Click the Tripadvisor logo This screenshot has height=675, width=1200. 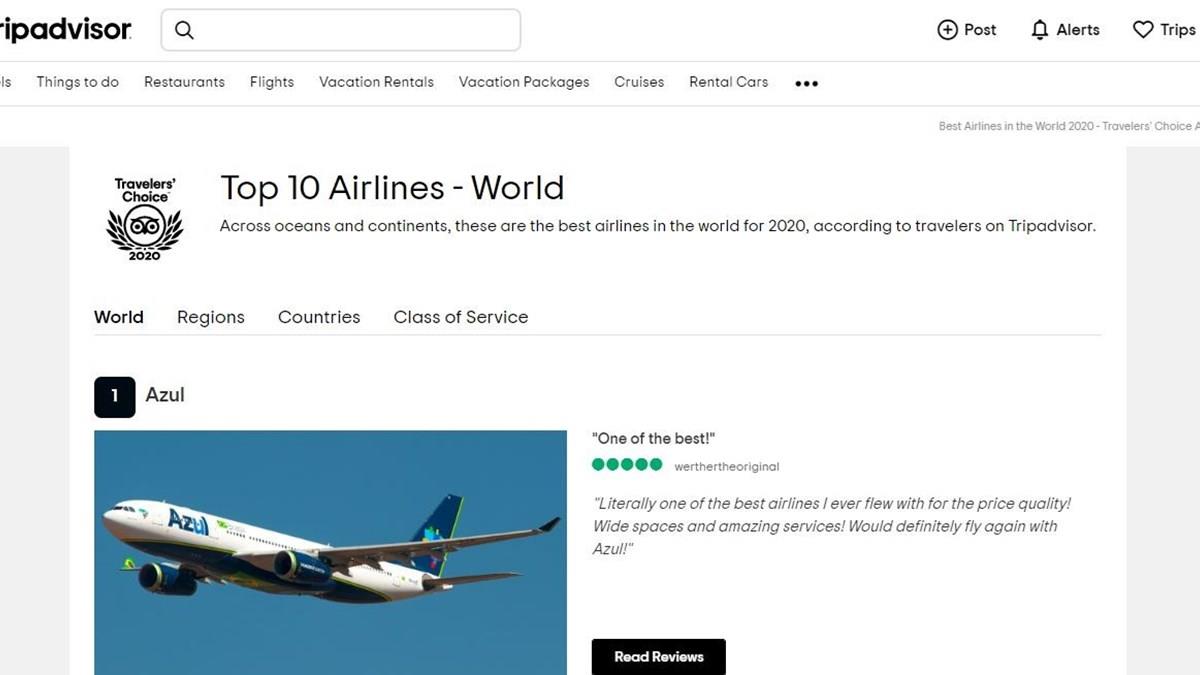coord(65,30)
